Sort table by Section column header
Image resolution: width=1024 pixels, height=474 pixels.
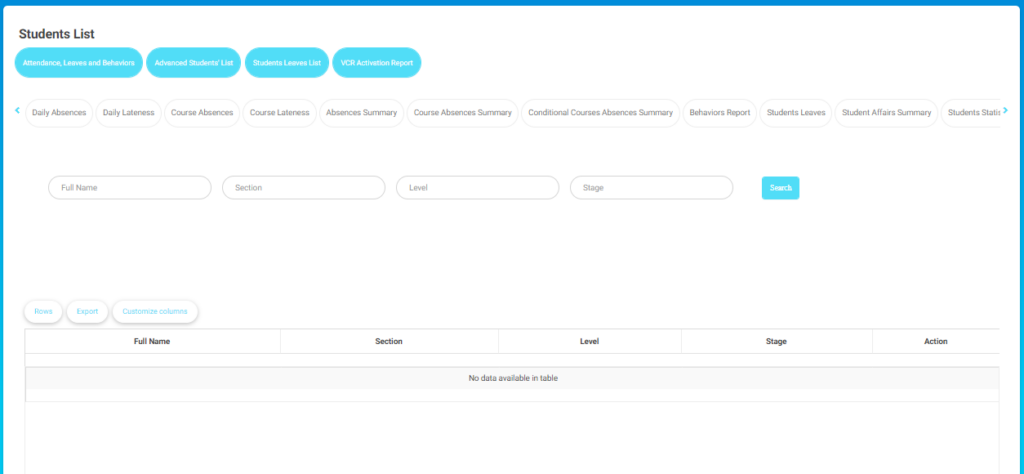(389, 341)
